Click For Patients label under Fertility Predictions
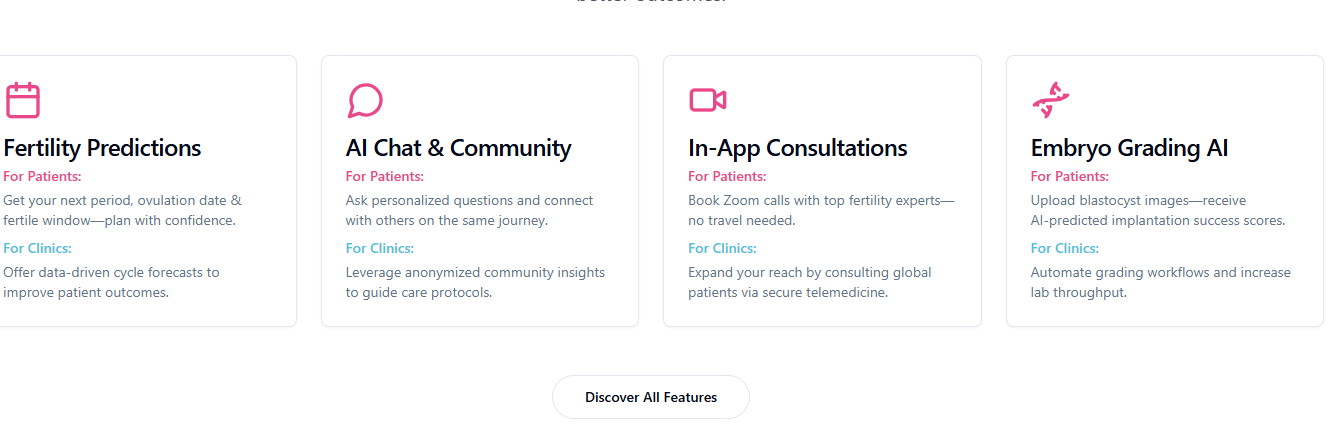This screenshot has width=1329, height=444. pos(42,176)
